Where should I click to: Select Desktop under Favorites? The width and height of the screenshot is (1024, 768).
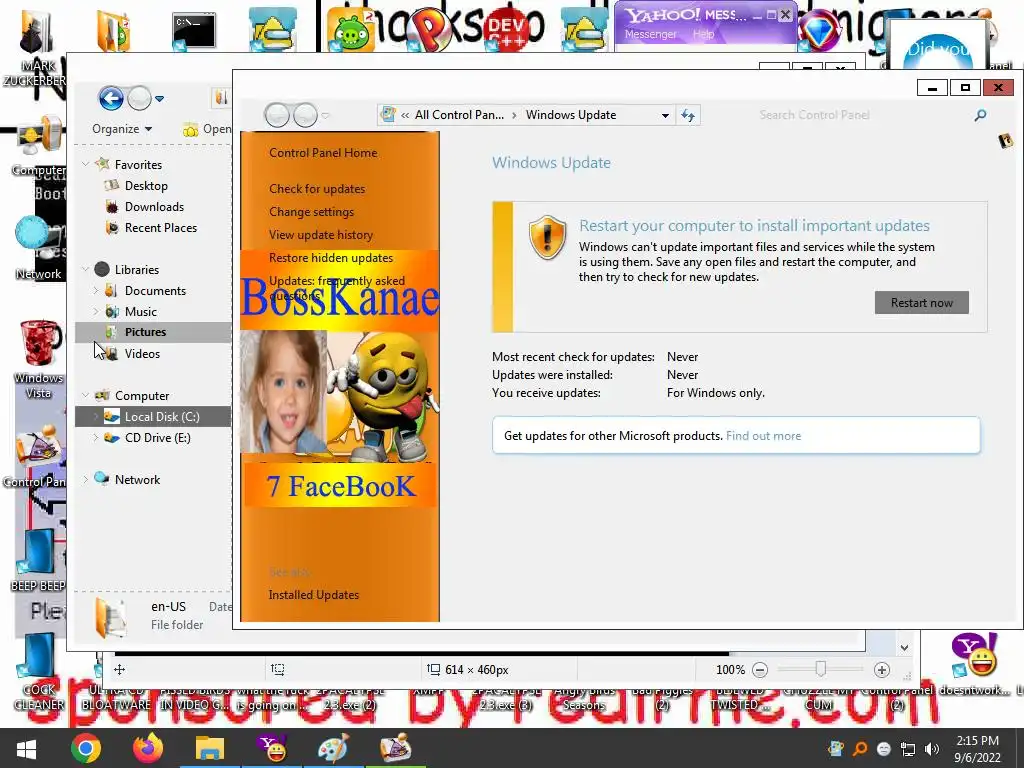(146, 185)
